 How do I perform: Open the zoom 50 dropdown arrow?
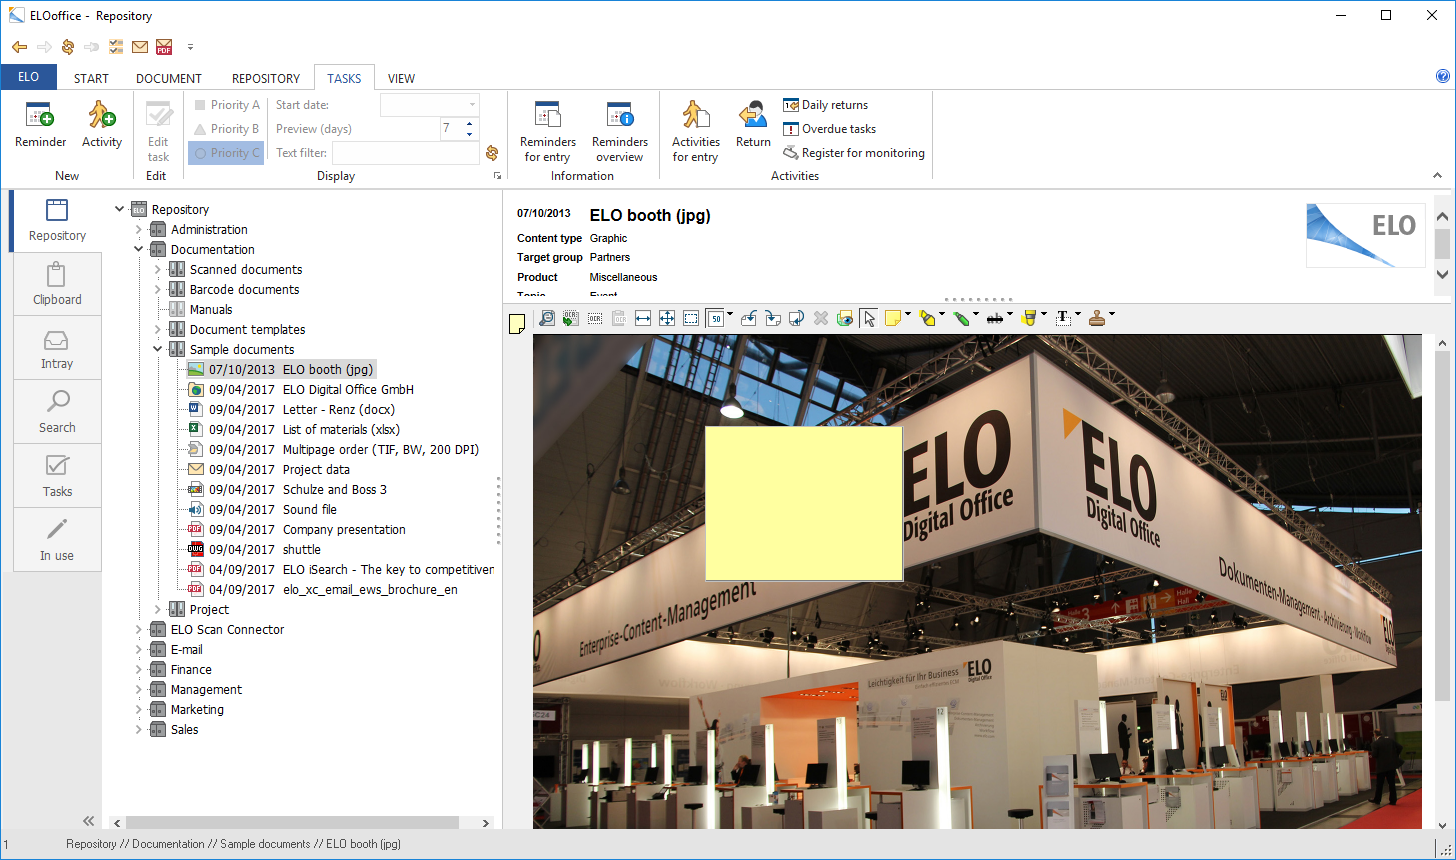pyautogui.click(x=730, y=315)
